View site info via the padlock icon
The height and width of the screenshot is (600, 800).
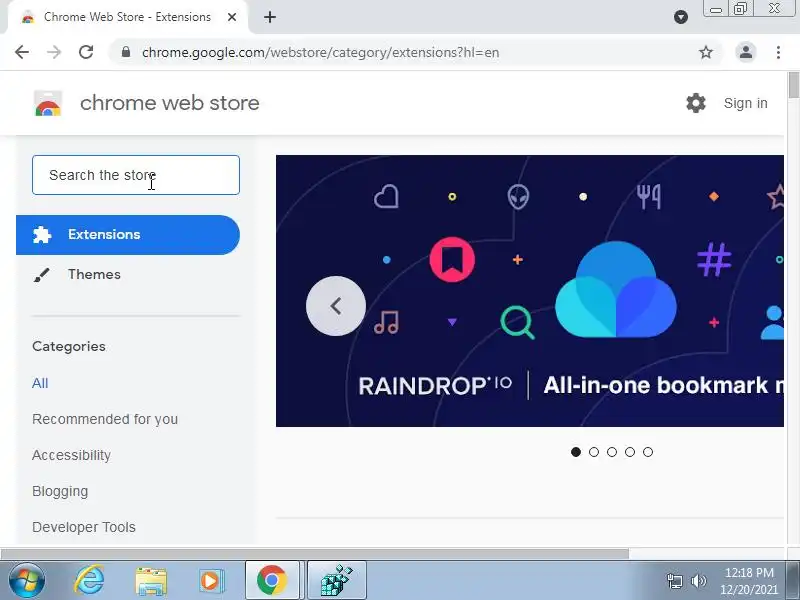point(126,52)
